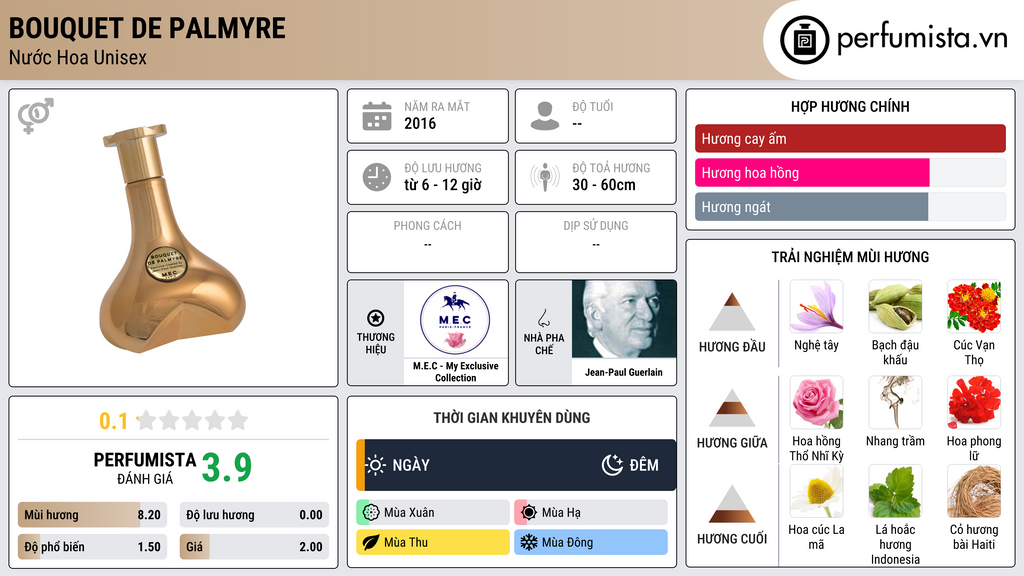Click the user rating value 0.1
The width and height of the screenshot is (1024, 576).
(x=113, y=421)
